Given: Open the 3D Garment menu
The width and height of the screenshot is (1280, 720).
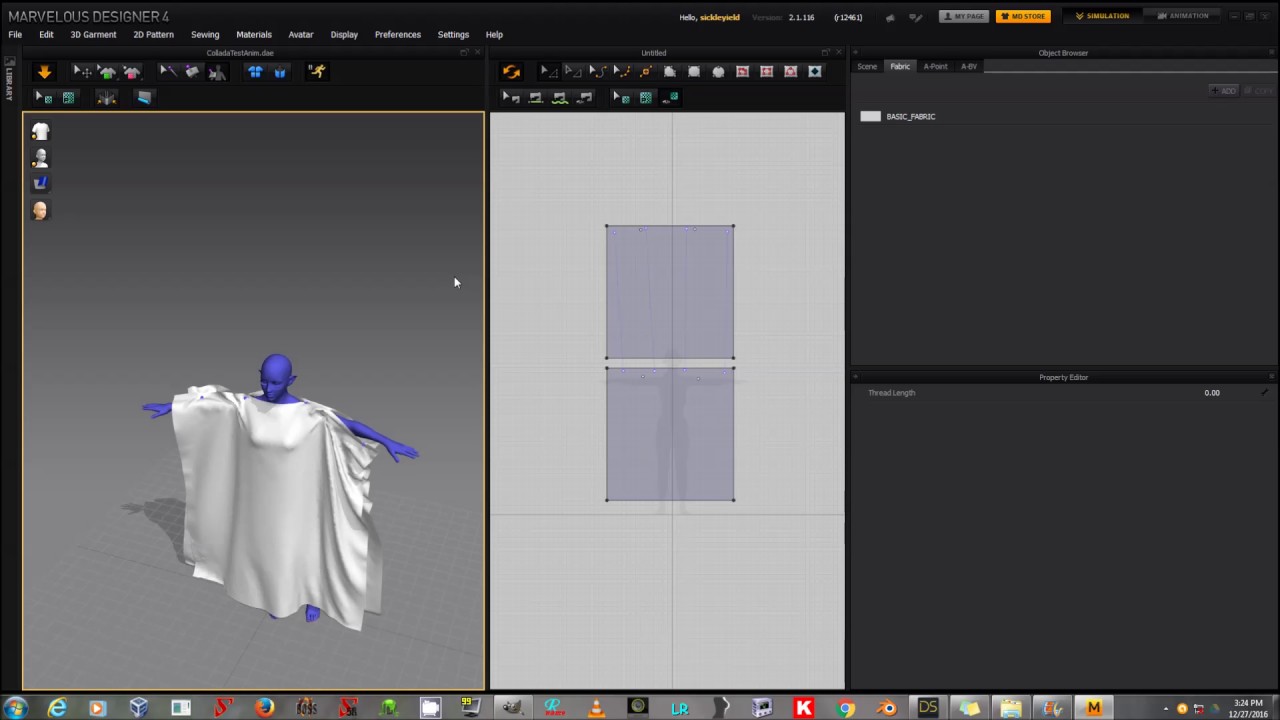Looking at the screenshot, I should click(93, 34).
